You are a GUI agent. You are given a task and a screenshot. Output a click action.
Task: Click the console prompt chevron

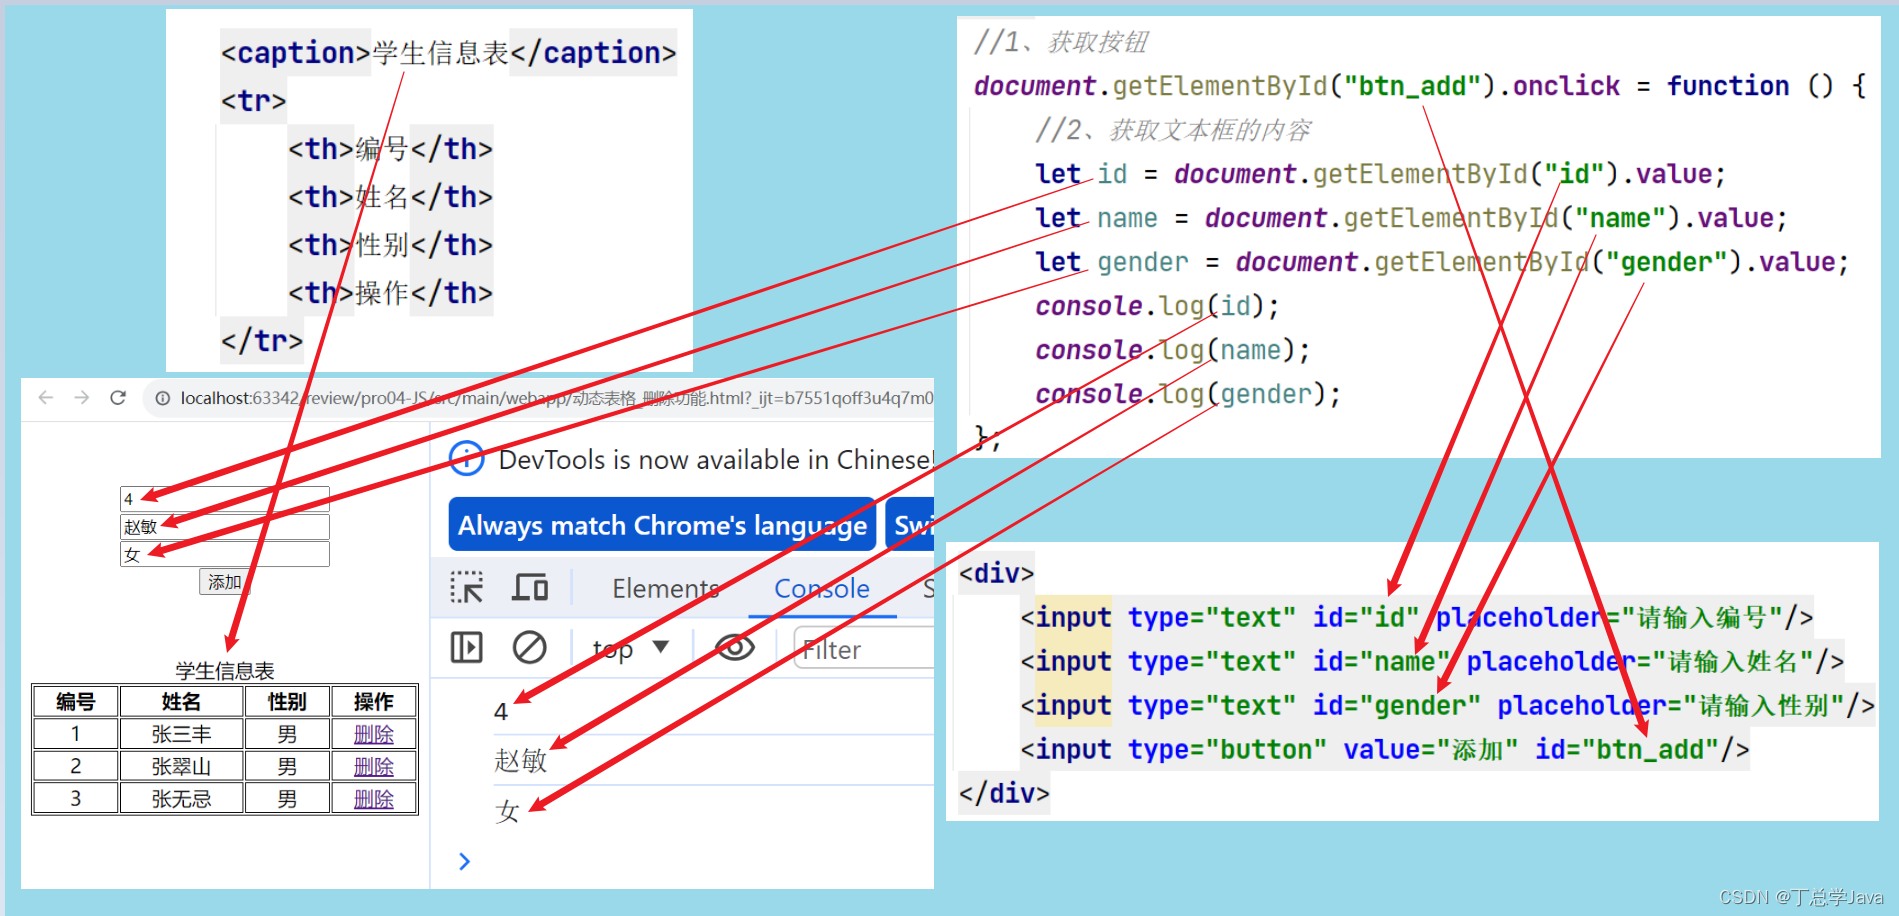(464, 861)
